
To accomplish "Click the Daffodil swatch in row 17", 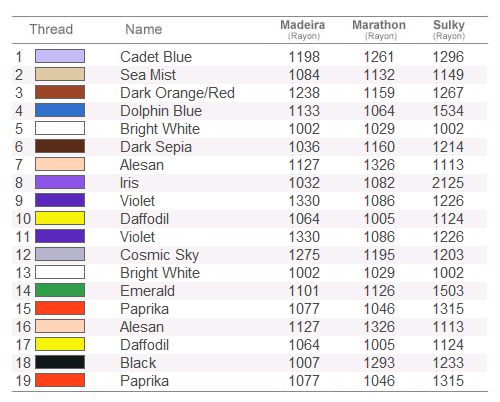I will 60,344.
